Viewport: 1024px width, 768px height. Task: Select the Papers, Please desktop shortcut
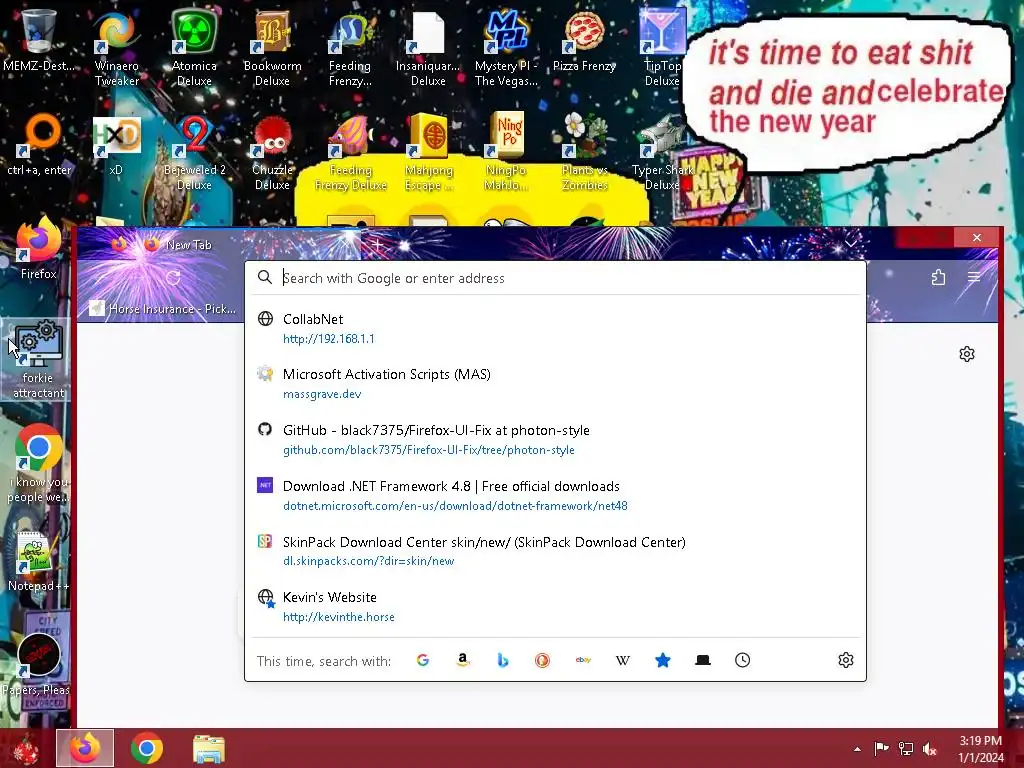click(37, 665)
